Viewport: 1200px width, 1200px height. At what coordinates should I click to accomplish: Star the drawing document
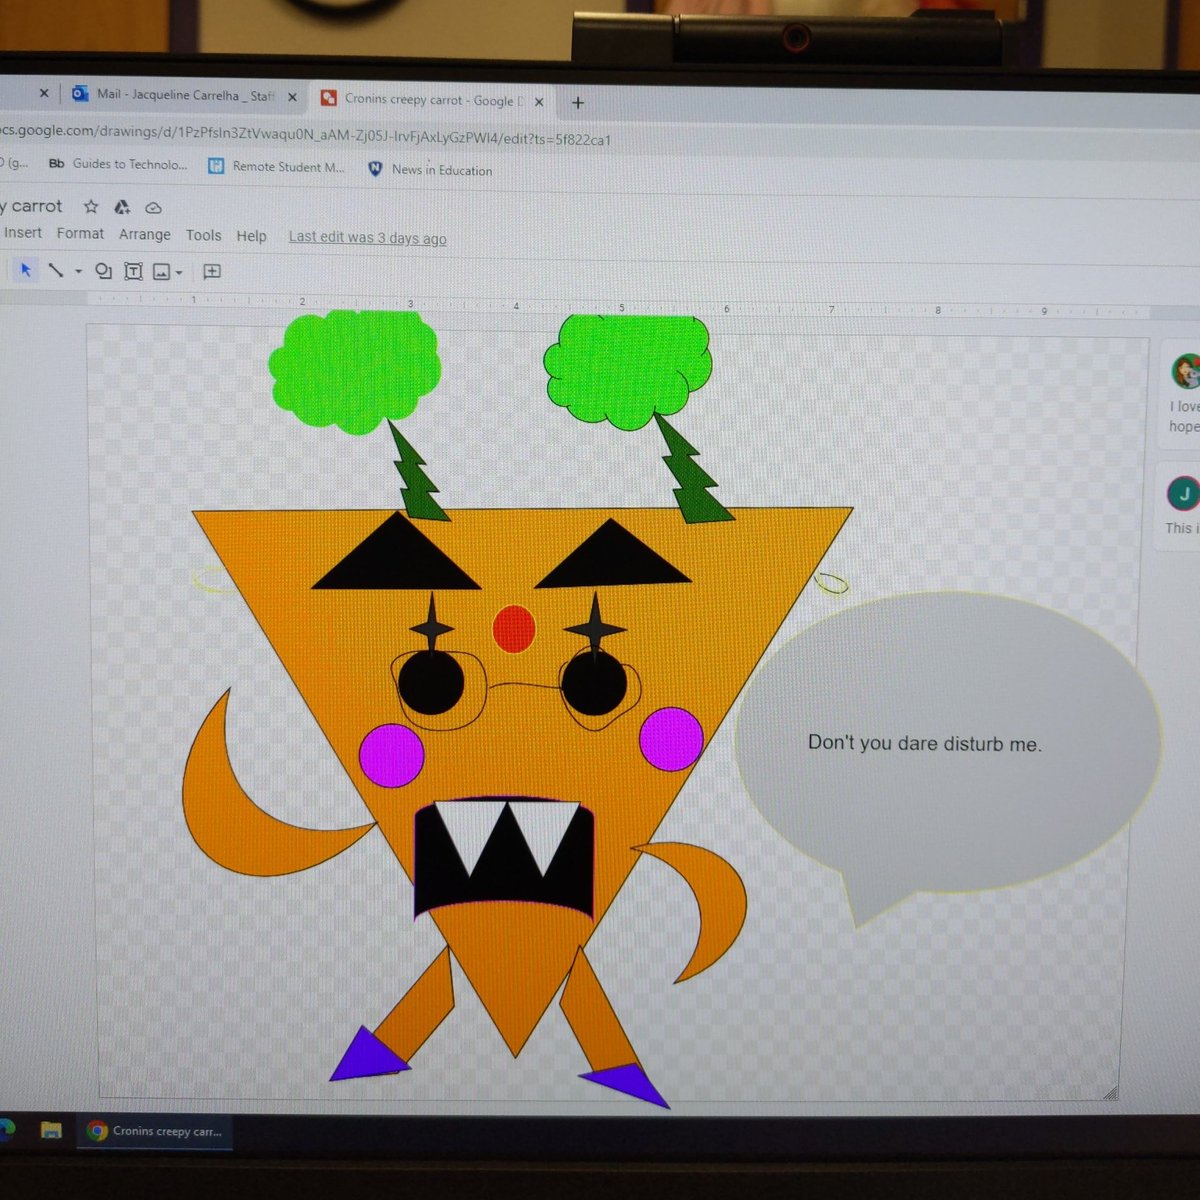coord(91,207)
